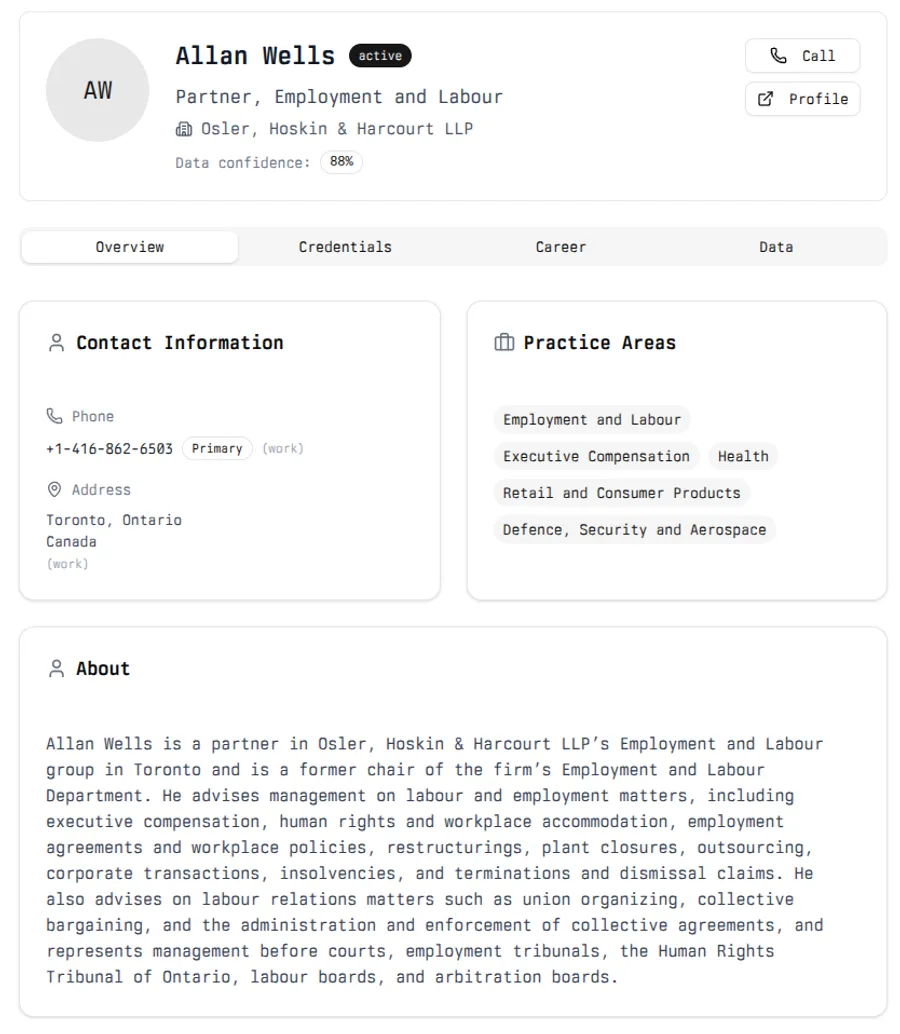Click the phone handset icon above the phone number

pos(54,416)
